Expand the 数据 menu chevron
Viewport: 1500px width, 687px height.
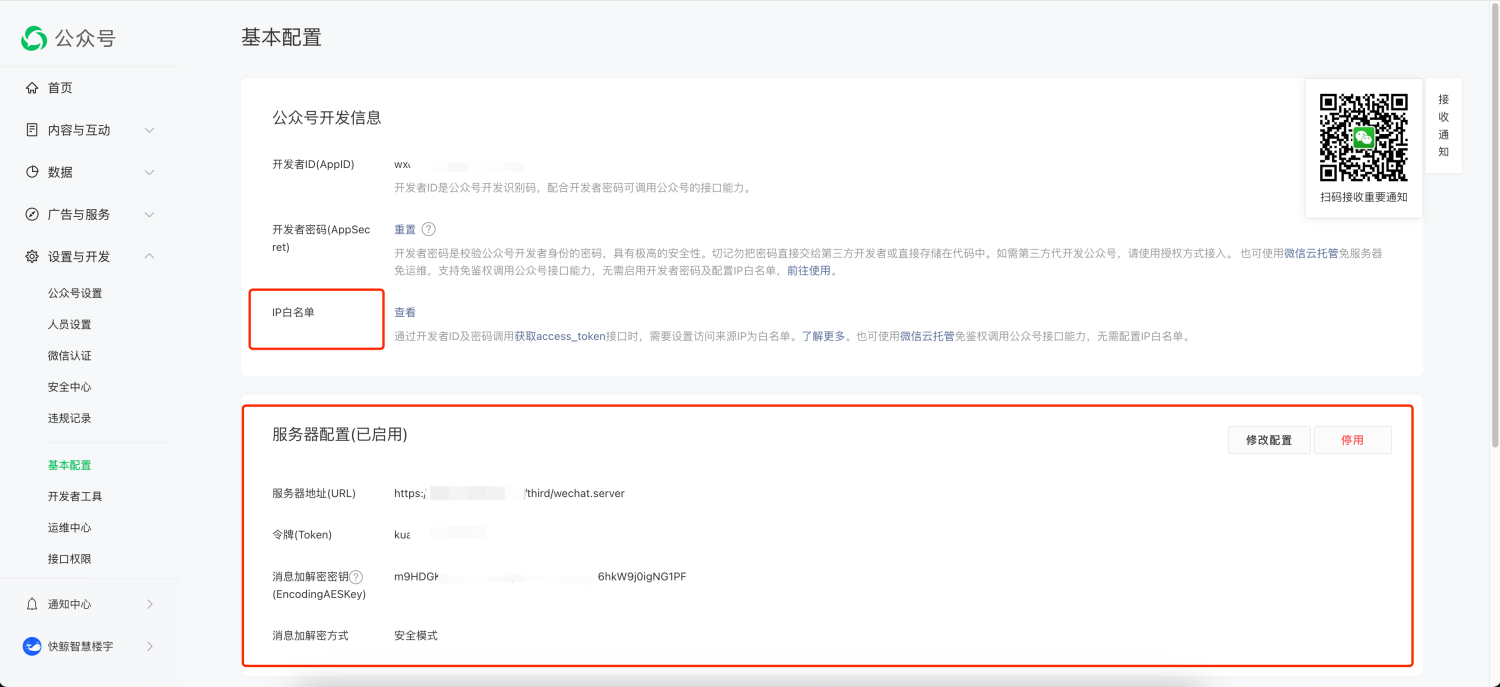coord(149,172)
